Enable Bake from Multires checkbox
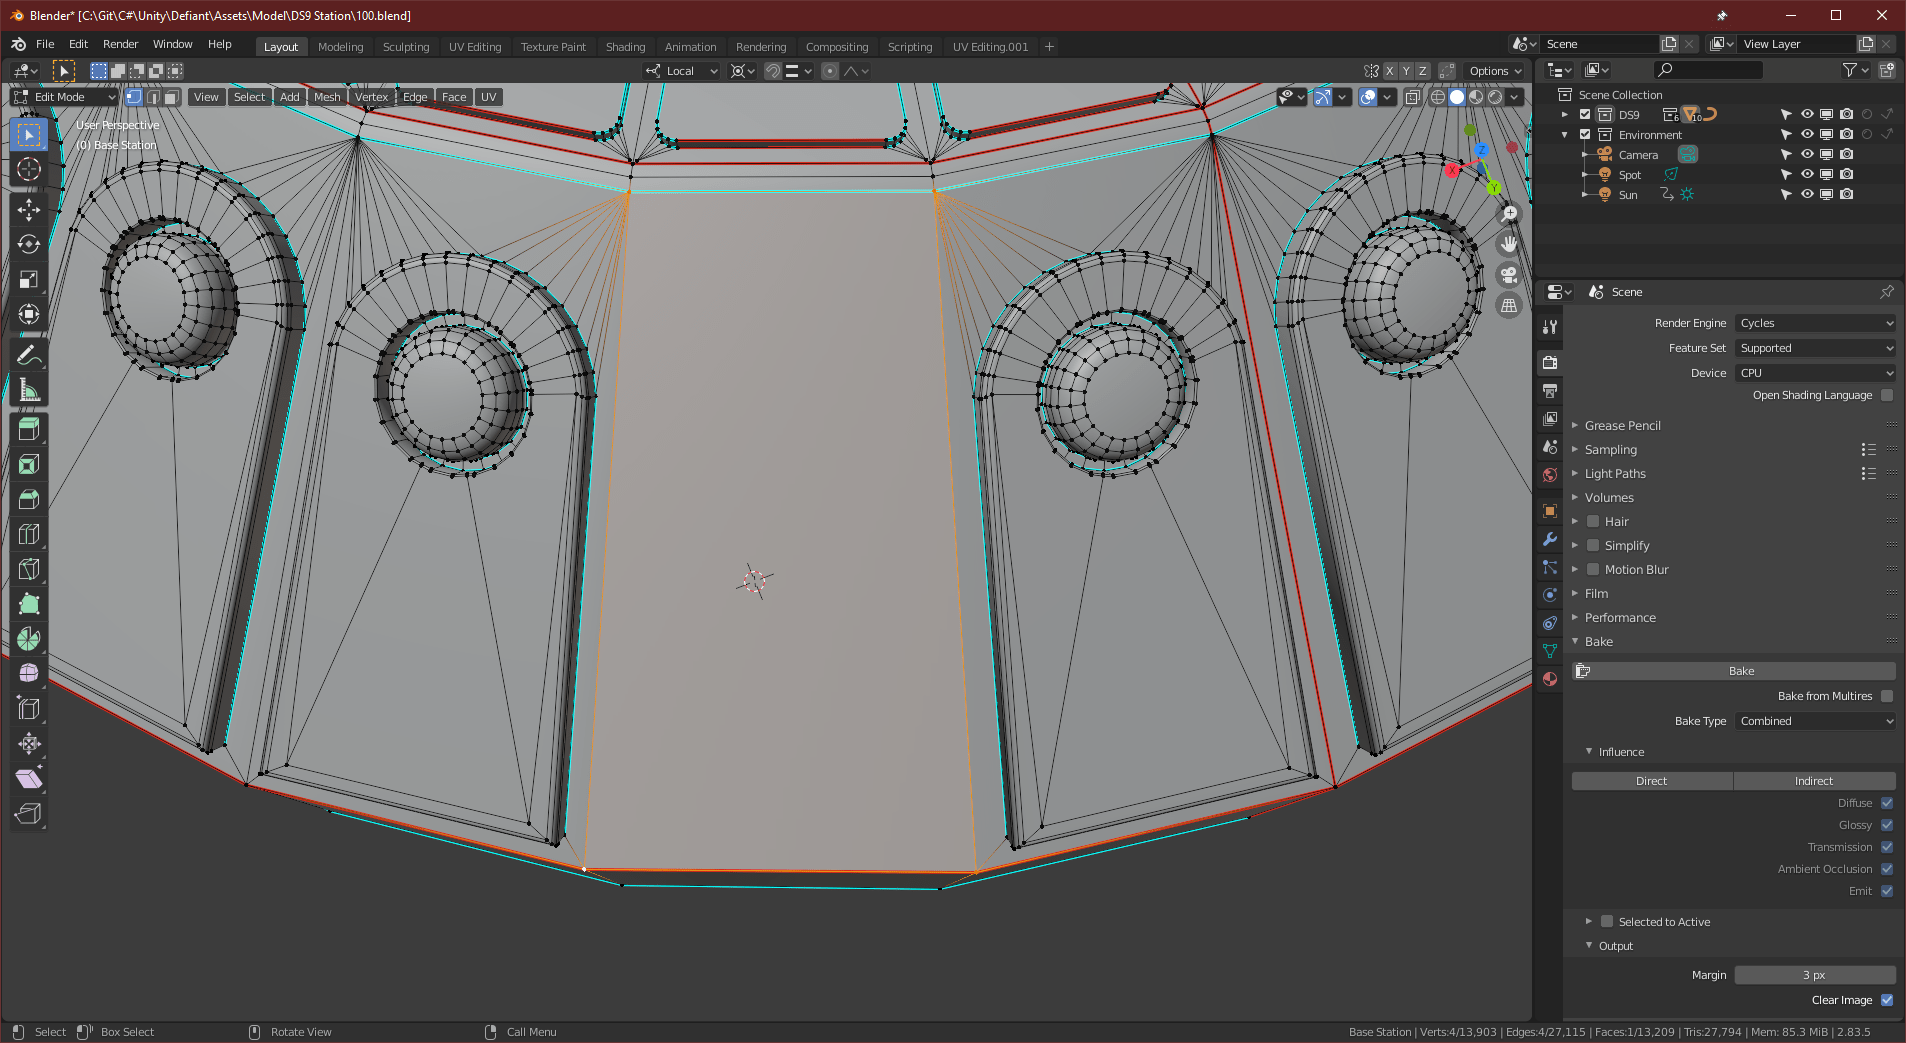 coord(1886,696)
